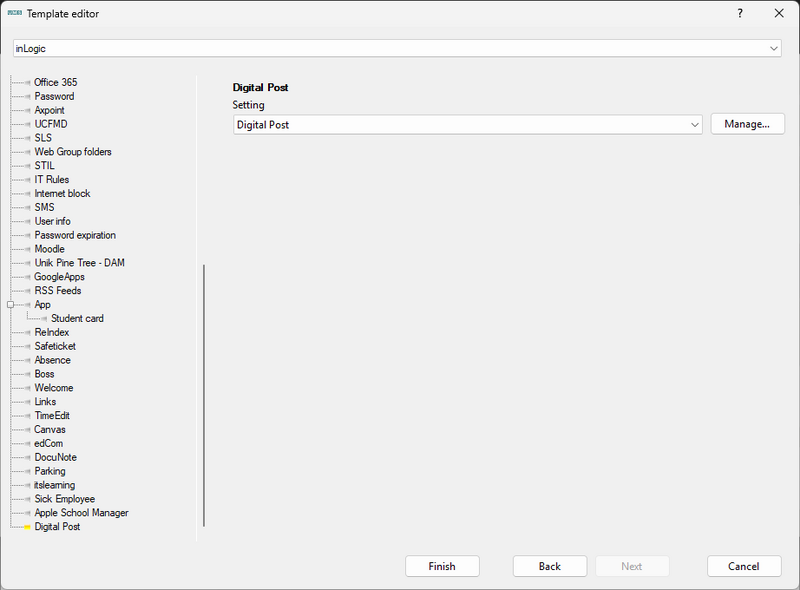Click the Finish button
Viewport: 800px width, 590px height.
(442, 566)
